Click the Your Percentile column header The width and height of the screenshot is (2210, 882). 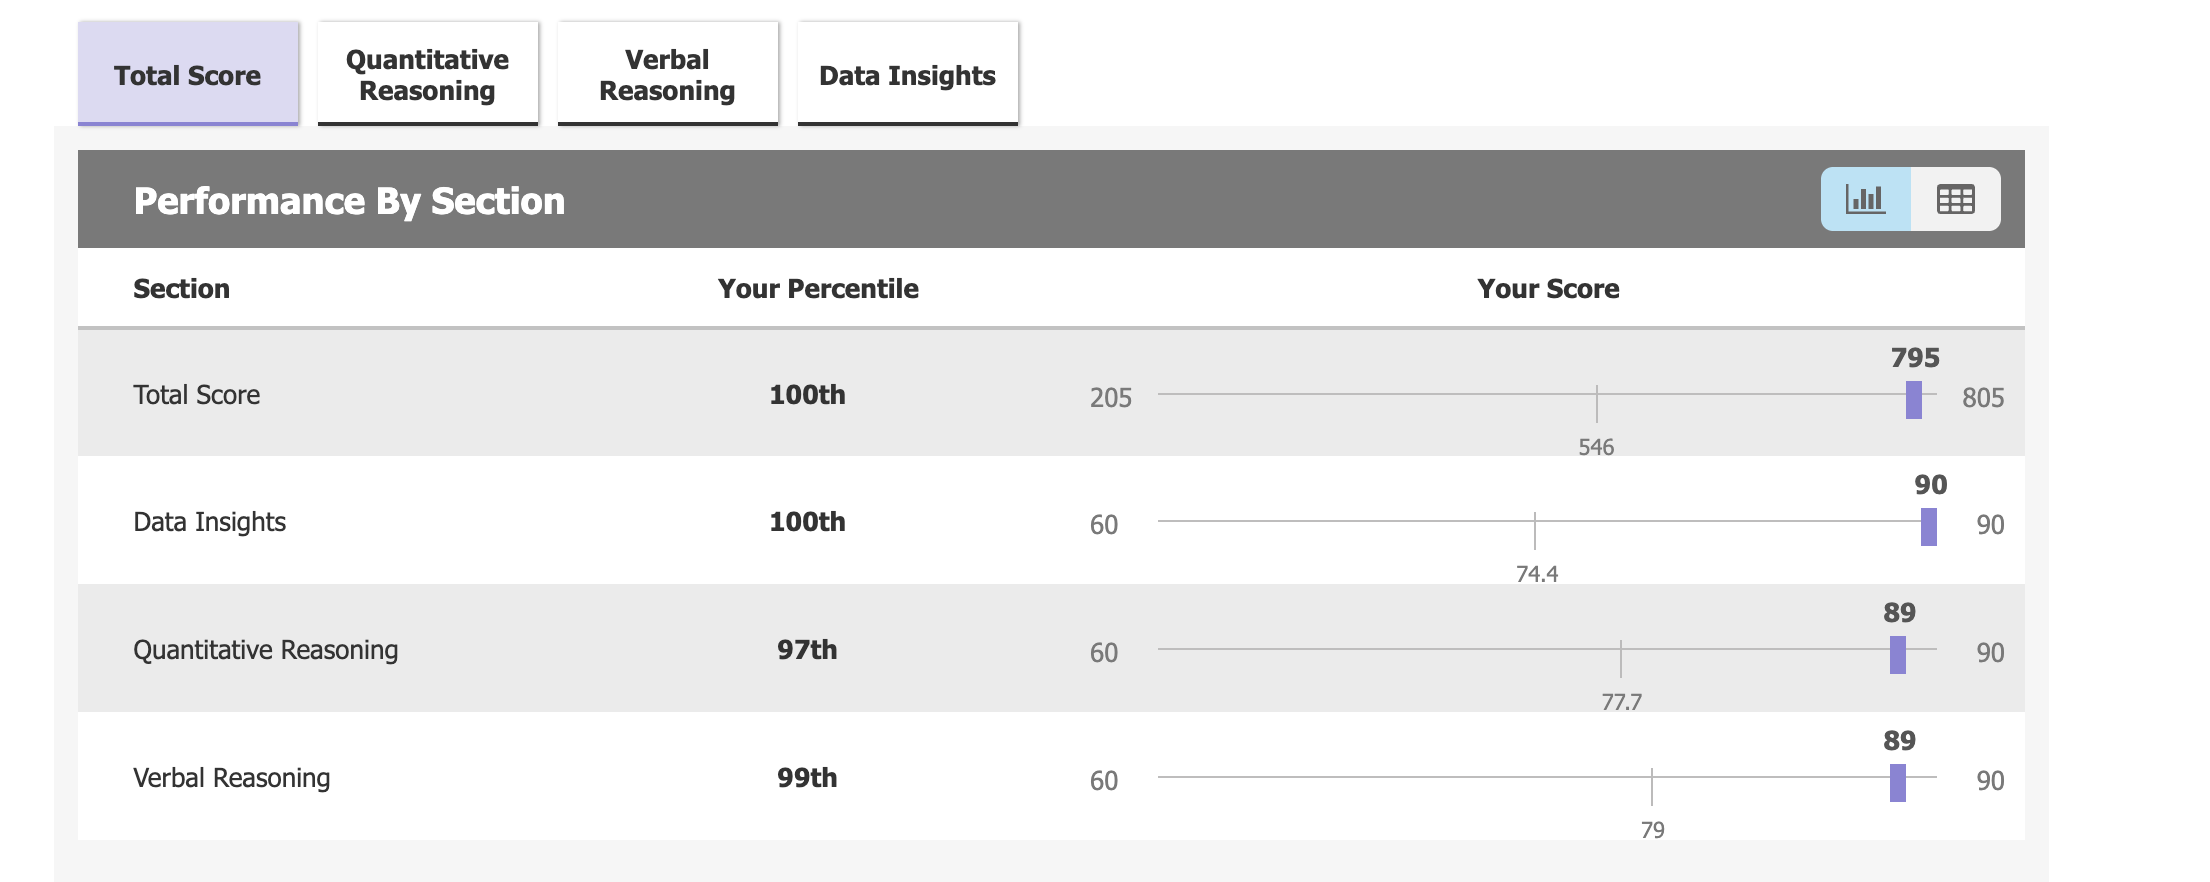(818, 289)
